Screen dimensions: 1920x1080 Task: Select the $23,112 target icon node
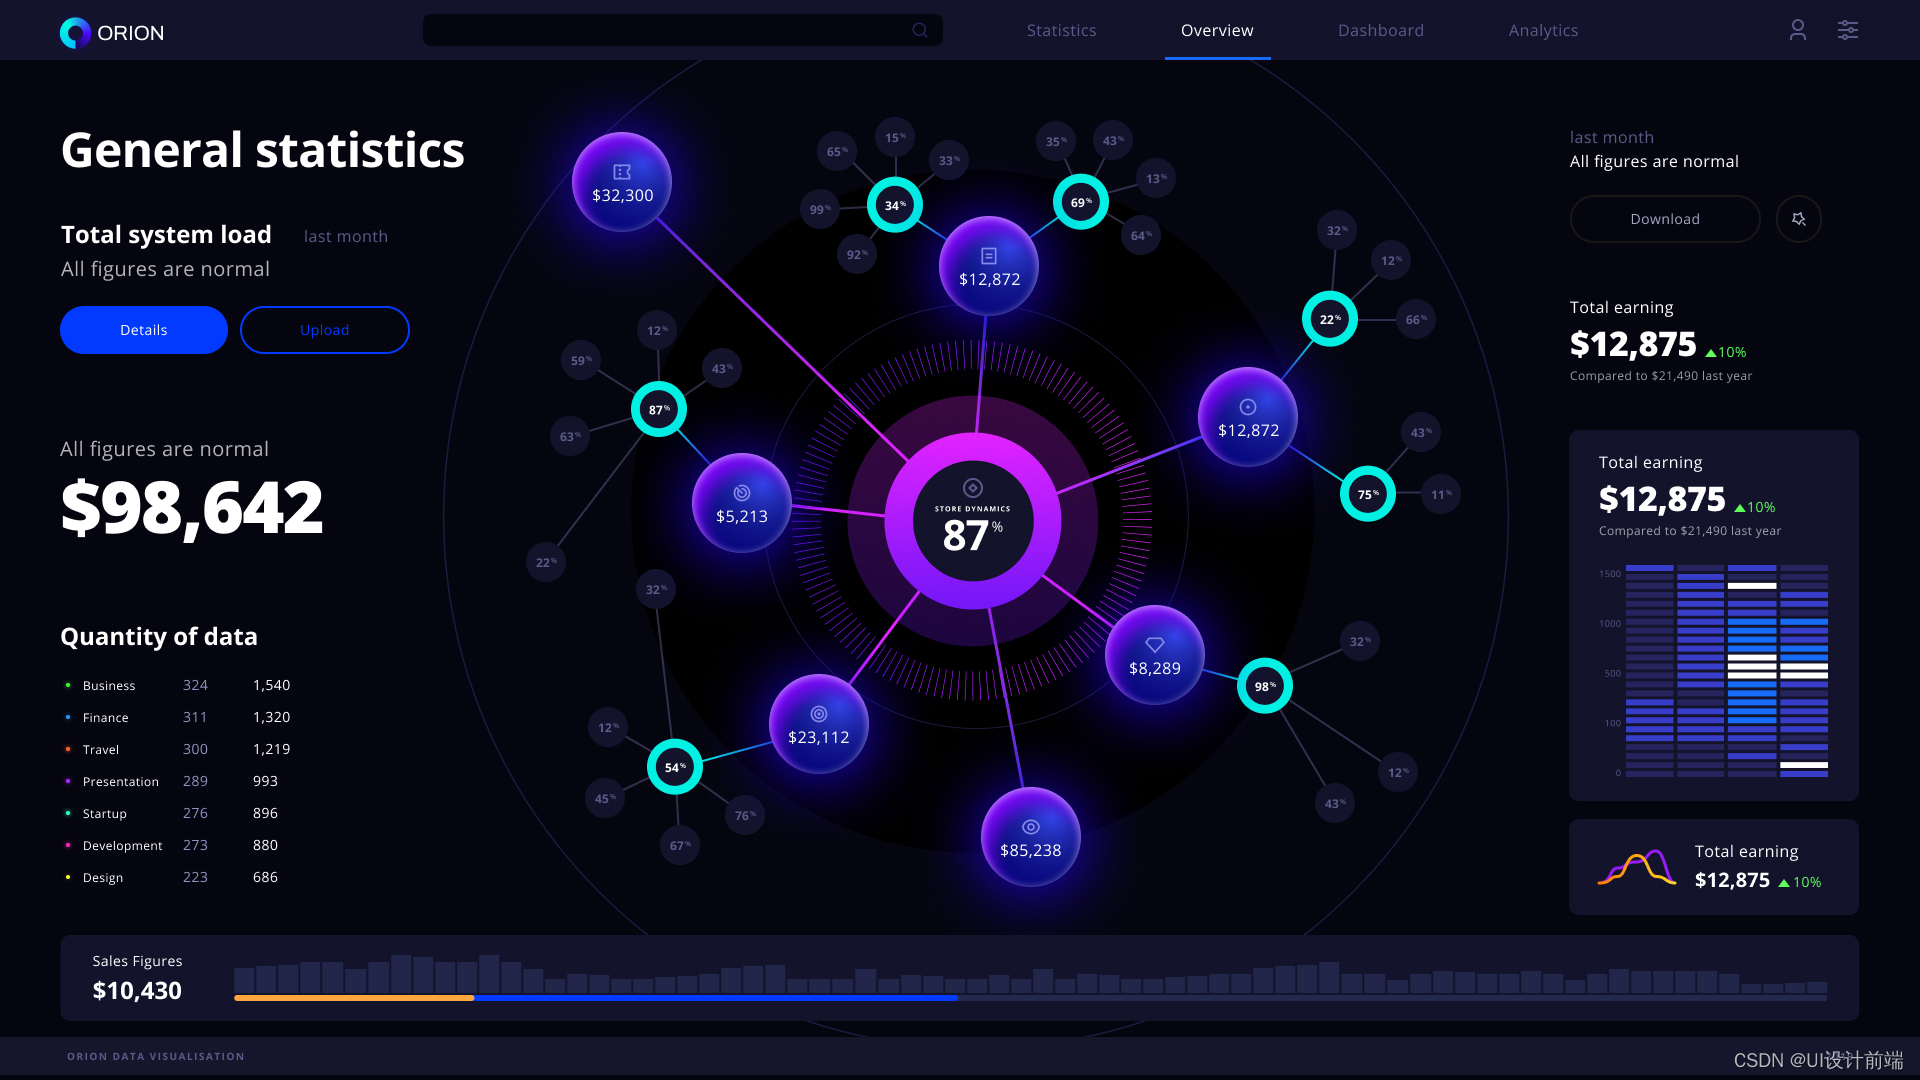[x=818, y=724]
